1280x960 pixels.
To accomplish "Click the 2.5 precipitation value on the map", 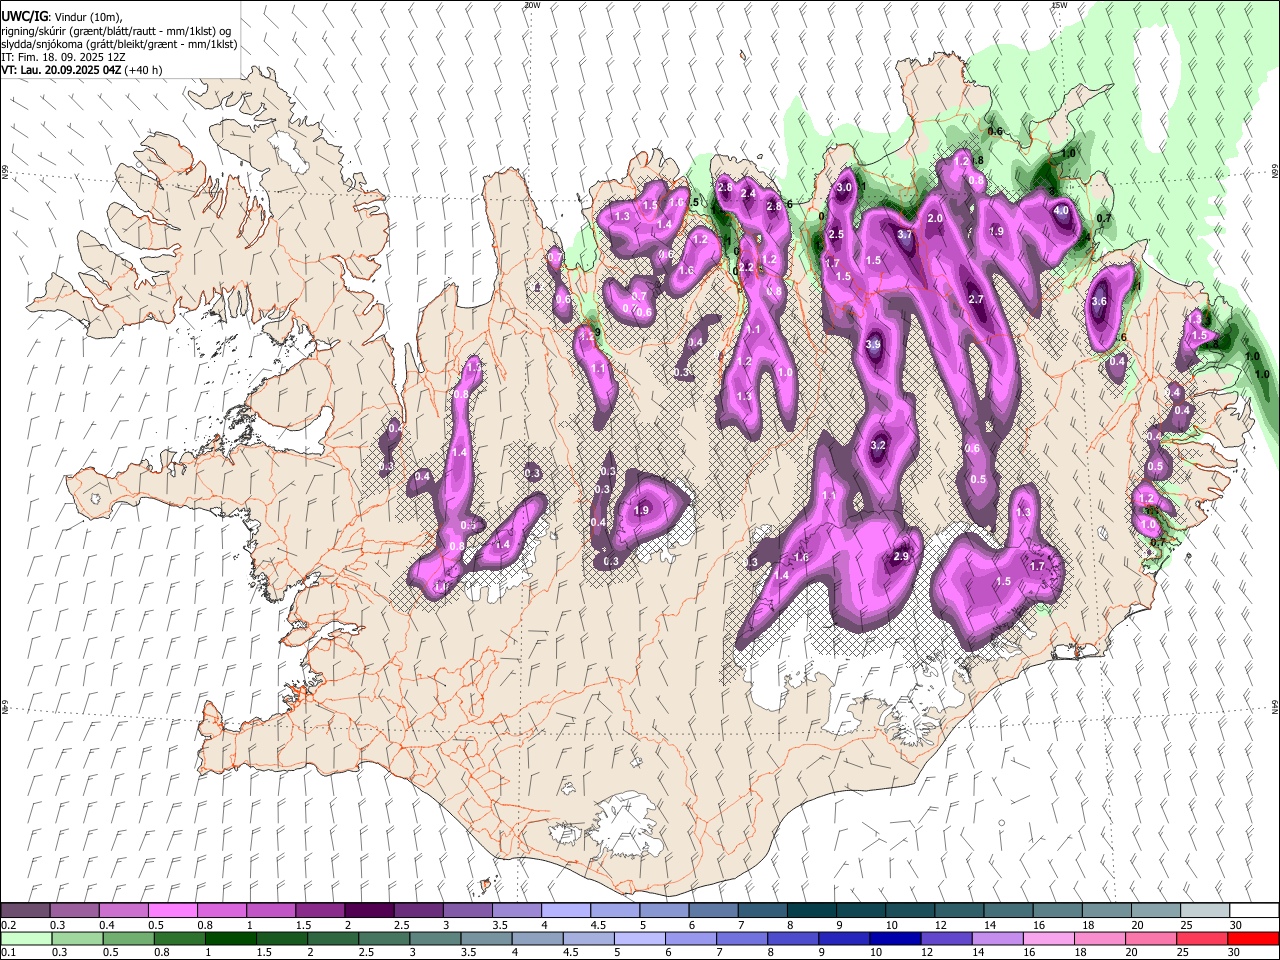I will click(836, 234).
